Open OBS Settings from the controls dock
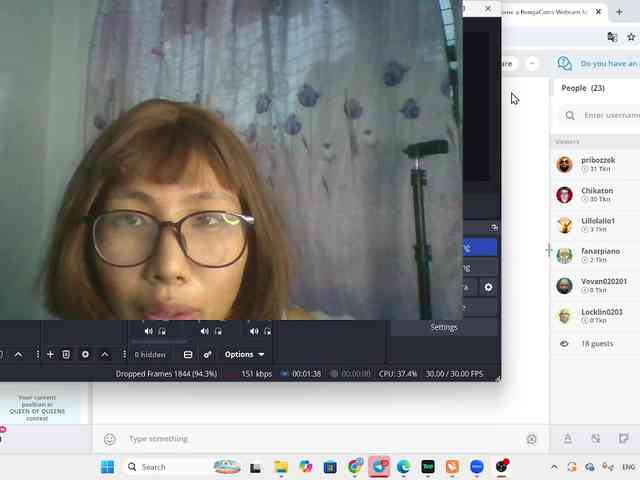This screenshot has height=480, width=640. pos(444,327)
